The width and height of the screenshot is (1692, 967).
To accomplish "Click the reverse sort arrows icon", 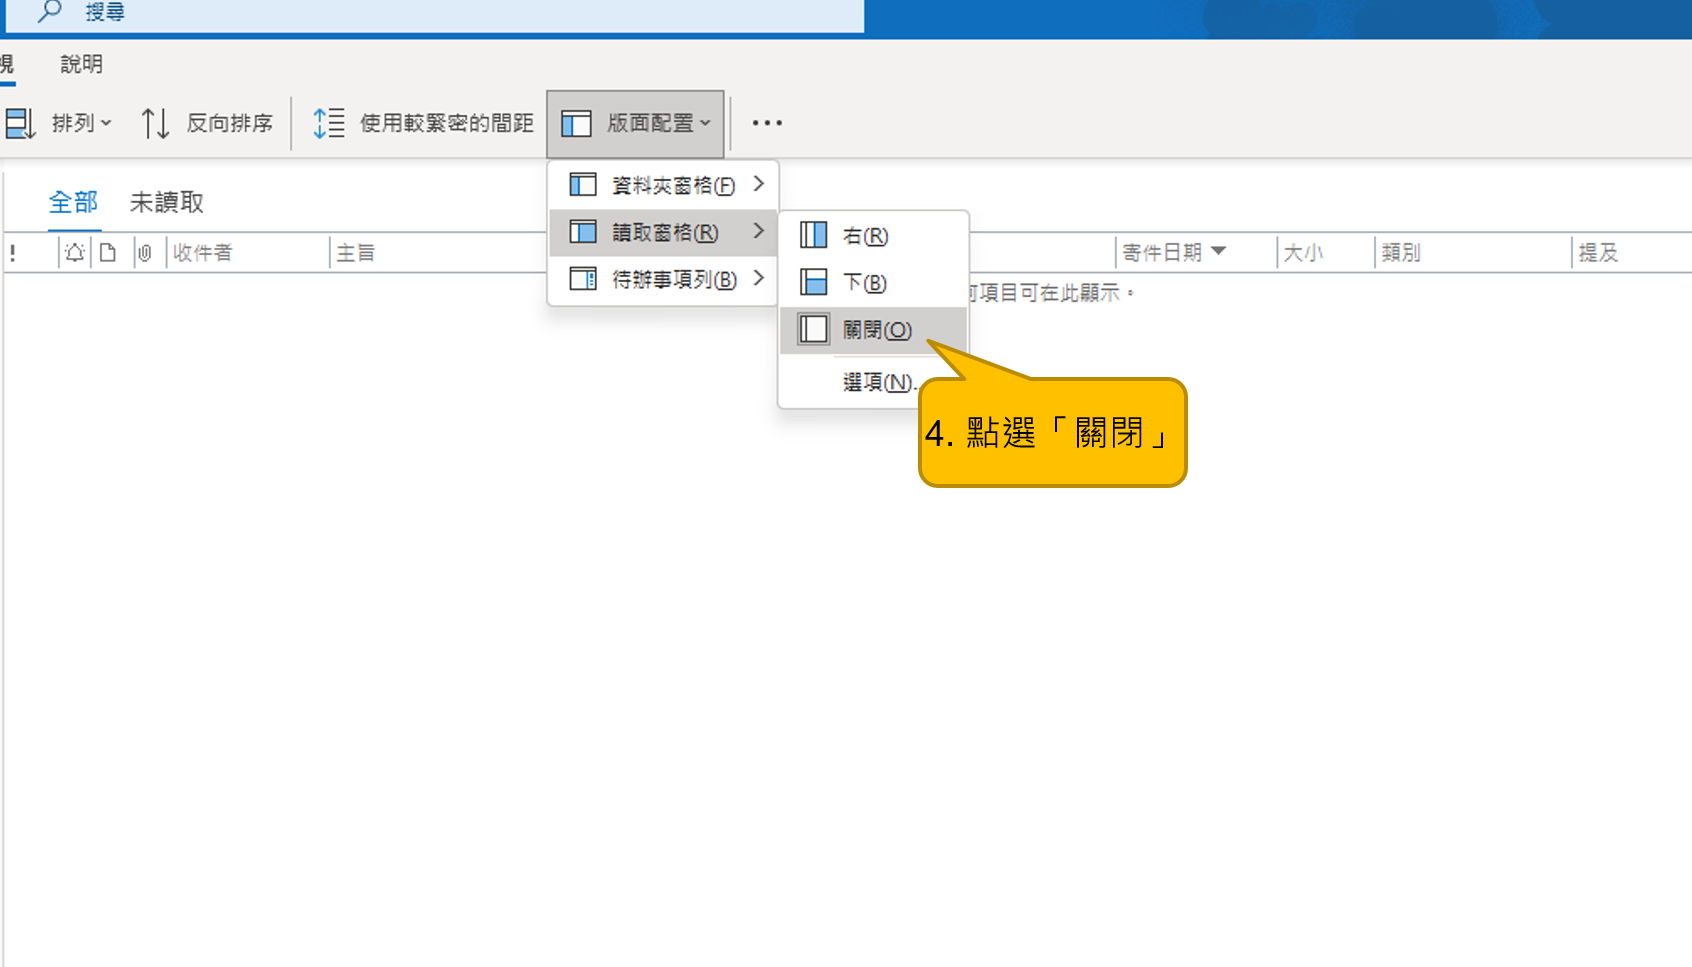I will [155, 123].
